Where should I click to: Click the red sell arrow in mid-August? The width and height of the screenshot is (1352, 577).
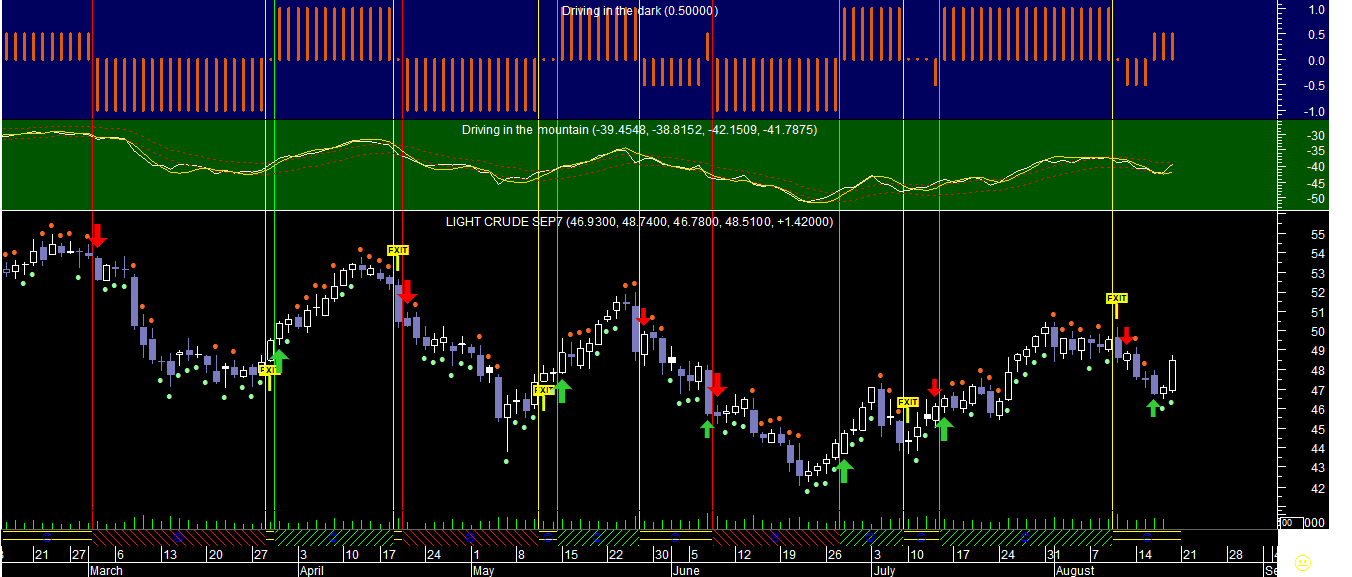(x=1126, y=336)
